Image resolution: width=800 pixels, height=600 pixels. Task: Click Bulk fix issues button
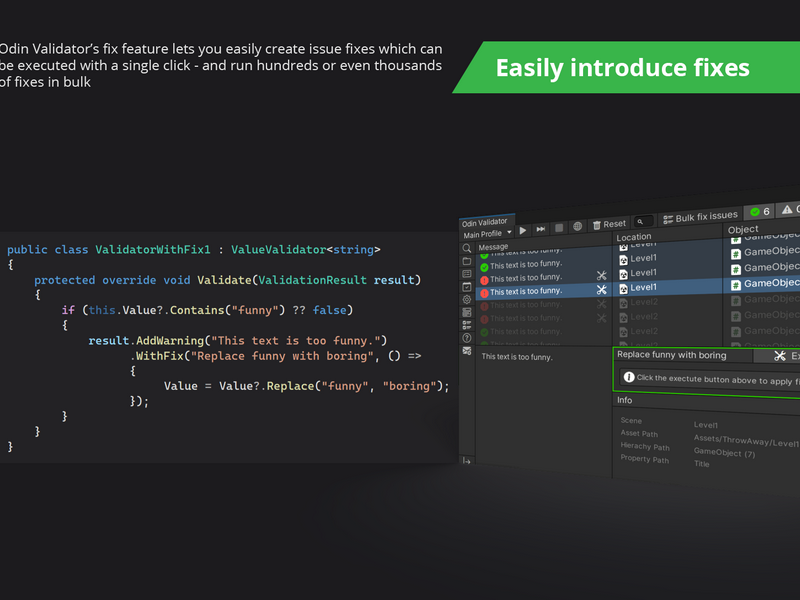[x=701, y=217]
